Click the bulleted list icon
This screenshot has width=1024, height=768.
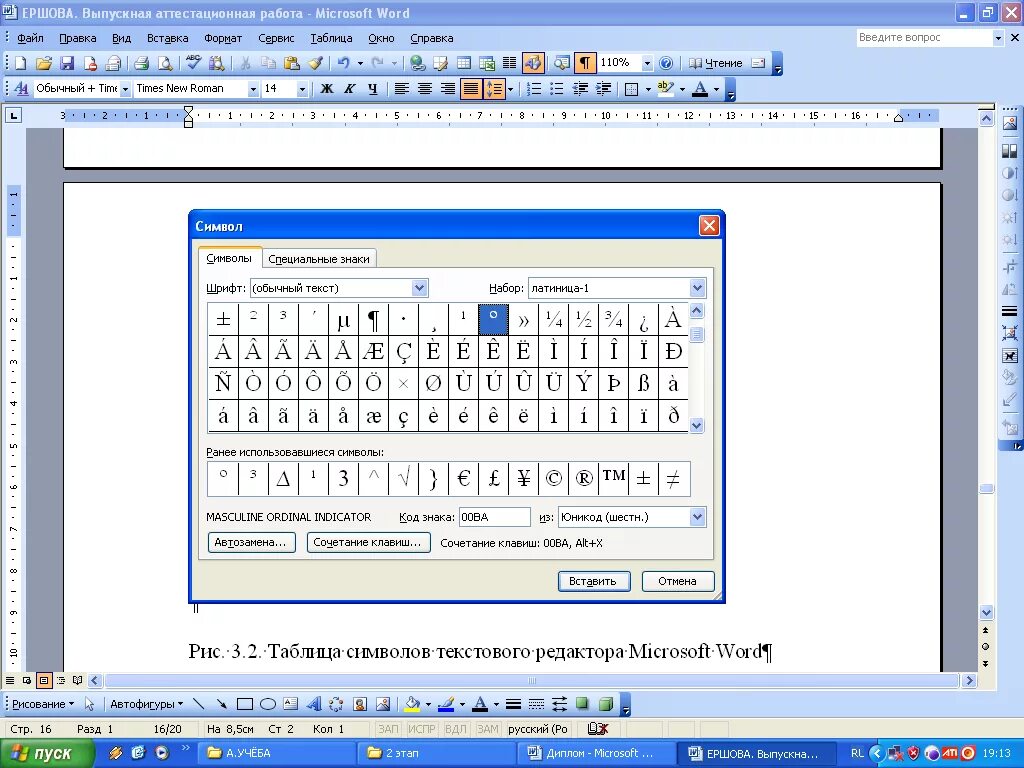tap(556, 88)
